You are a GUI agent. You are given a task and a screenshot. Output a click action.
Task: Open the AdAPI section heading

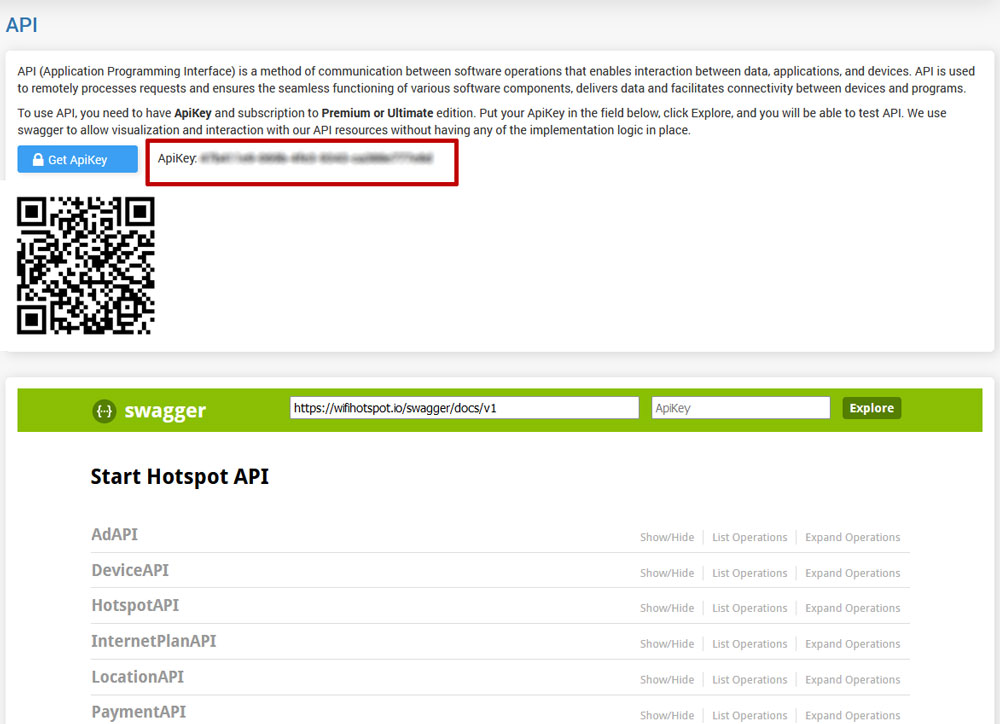[x=114, y=534]
